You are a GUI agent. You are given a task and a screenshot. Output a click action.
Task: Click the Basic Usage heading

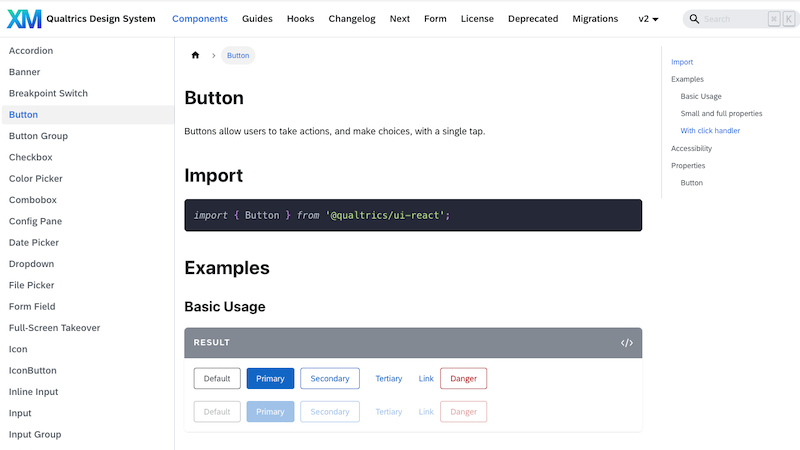tap(224, 307)
